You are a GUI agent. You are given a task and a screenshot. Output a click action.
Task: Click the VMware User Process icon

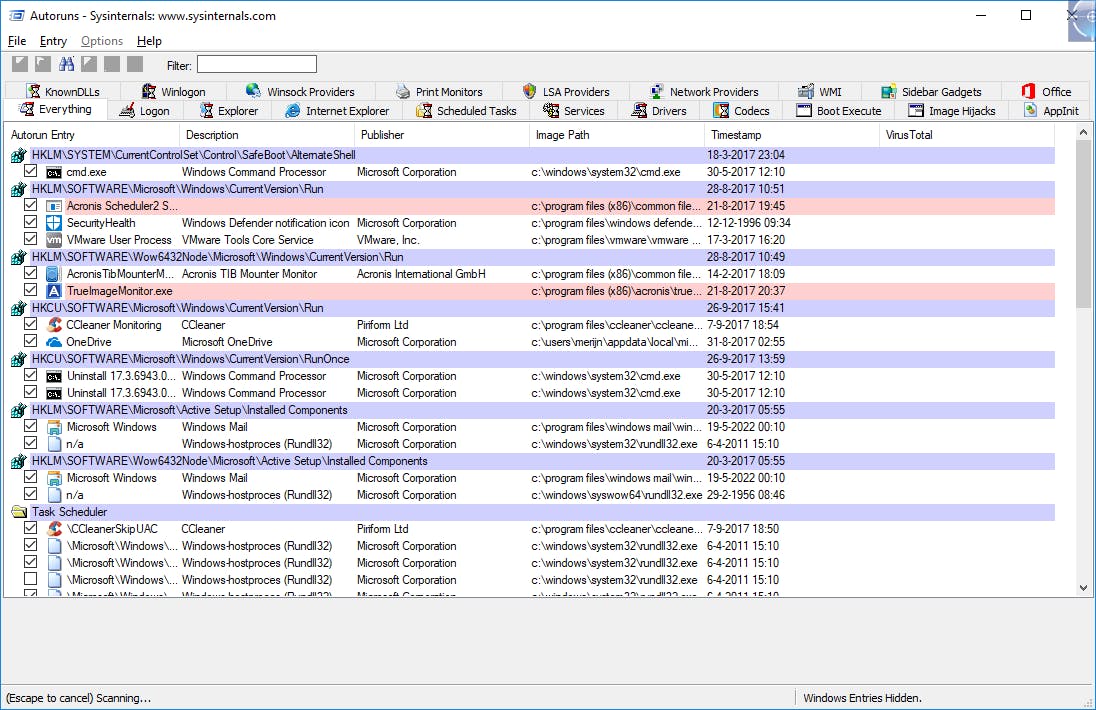click(53, 239)
